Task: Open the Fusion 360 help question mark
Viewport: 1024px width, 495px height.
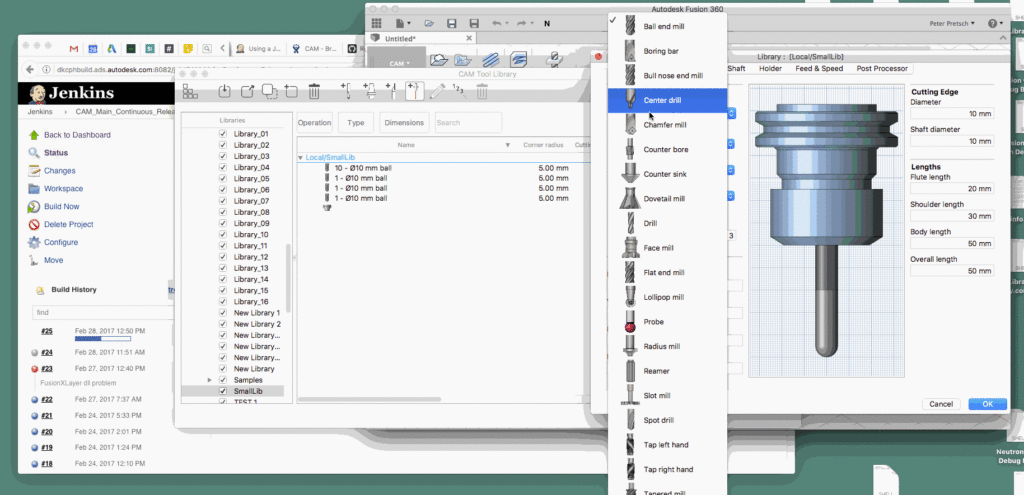Action: coord(993,24)
